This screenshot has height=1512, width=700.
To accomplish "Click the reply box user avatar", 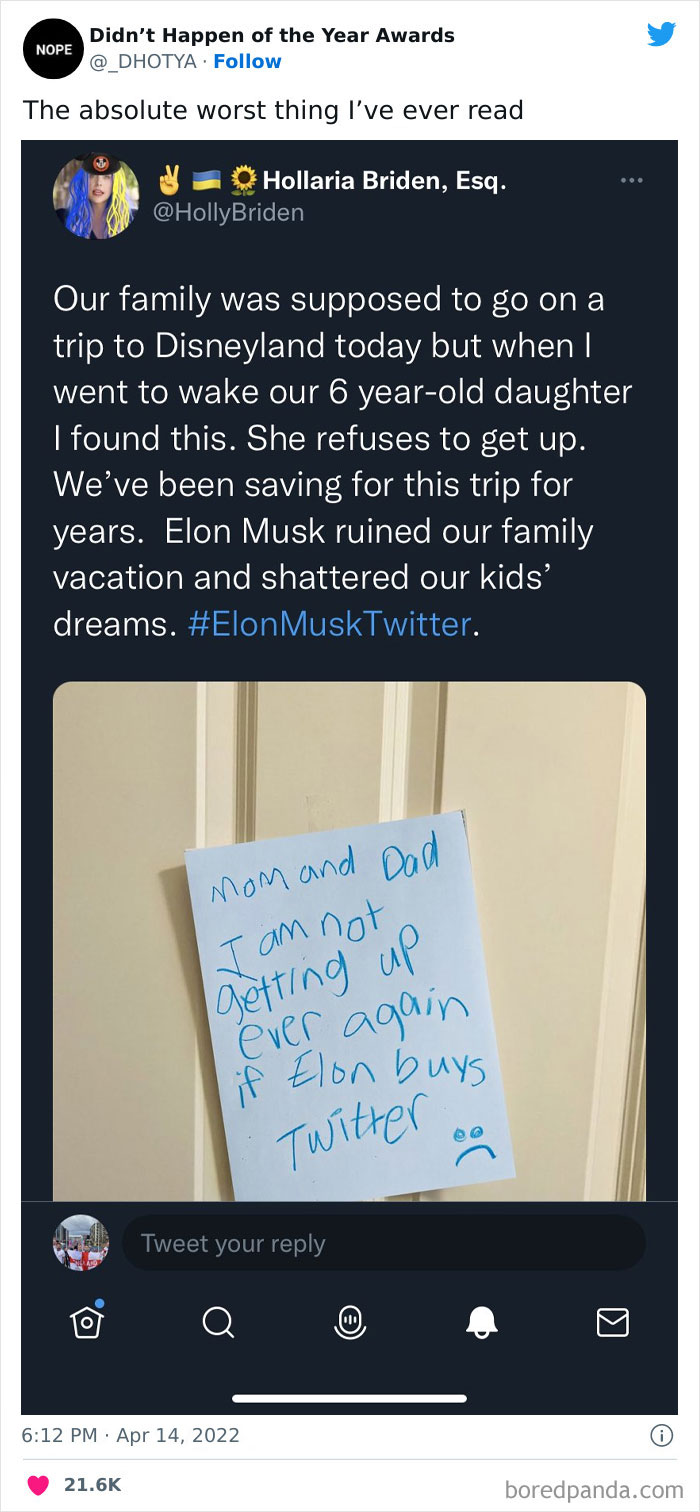I will point(80,1243).
